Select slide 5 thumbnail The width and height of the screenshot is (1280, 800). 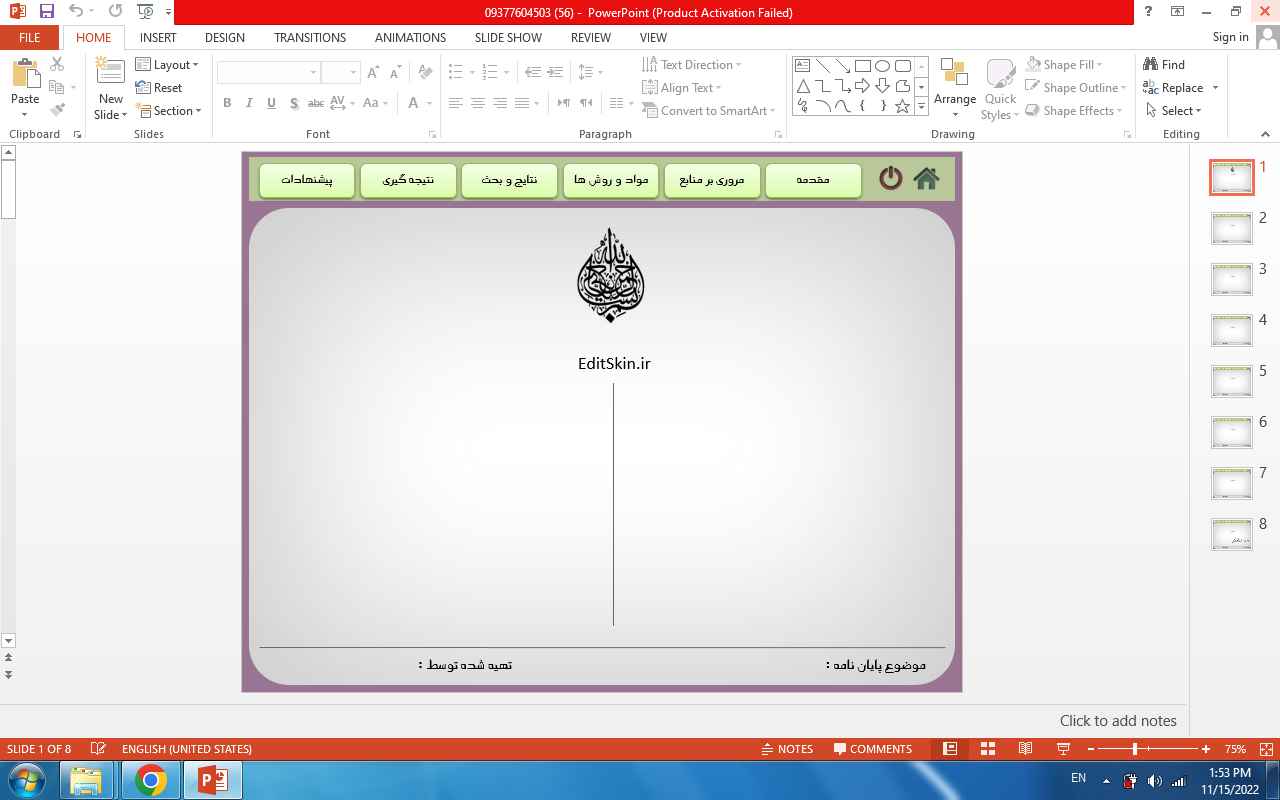tap(1231, 381)
